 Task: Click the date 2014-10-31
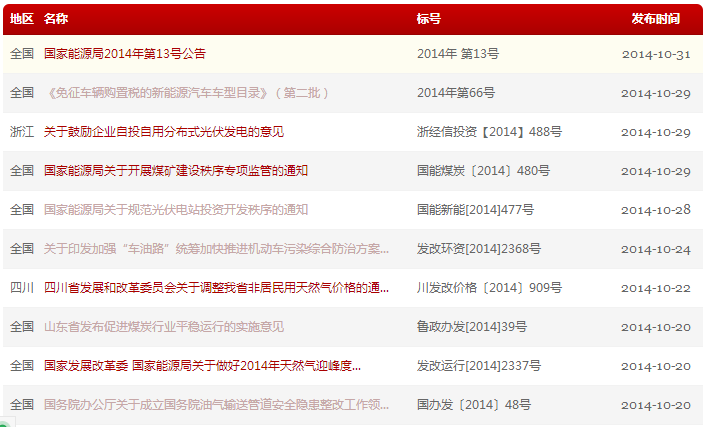tap(655, 53)
